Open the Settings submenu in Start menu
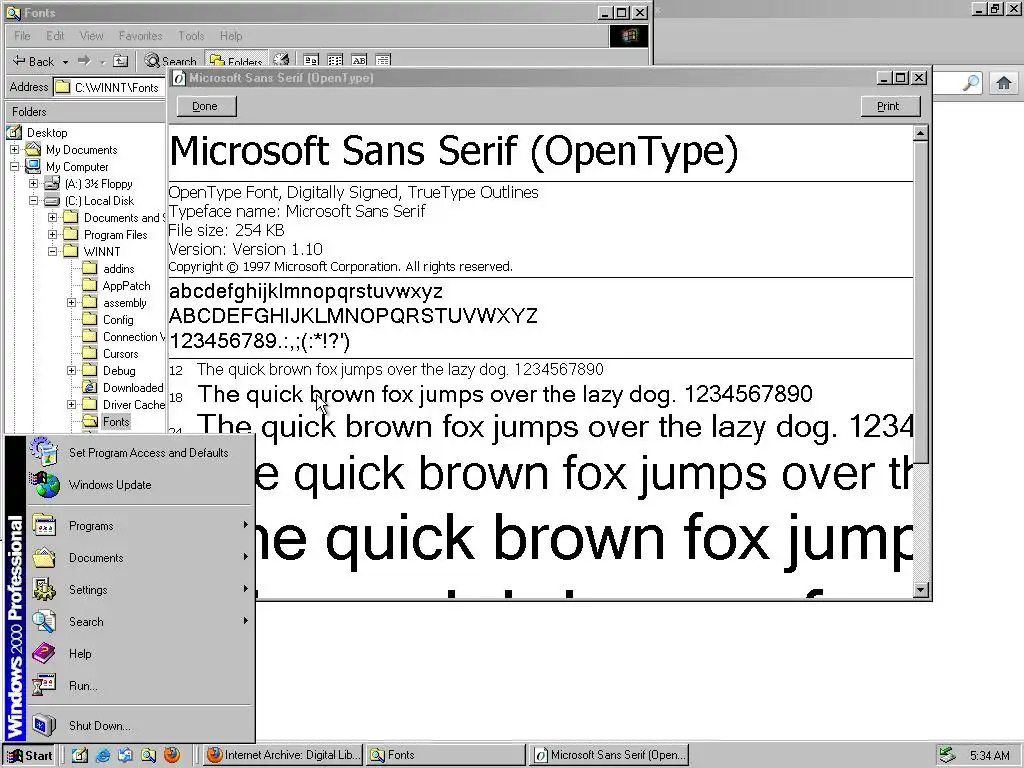 tap(140, 590)
